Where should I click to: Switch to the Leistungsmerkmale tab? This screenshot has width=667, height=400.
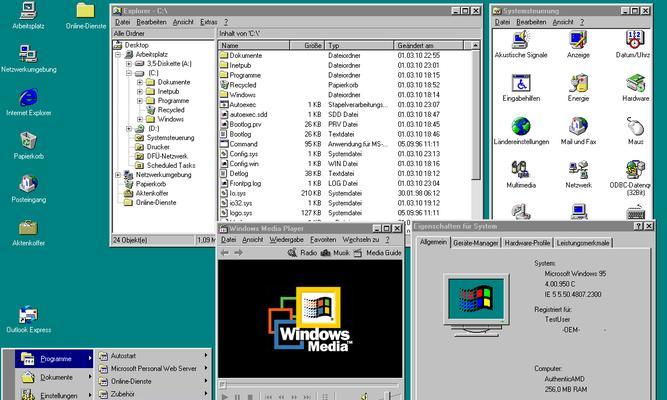(x=583, y=243)
